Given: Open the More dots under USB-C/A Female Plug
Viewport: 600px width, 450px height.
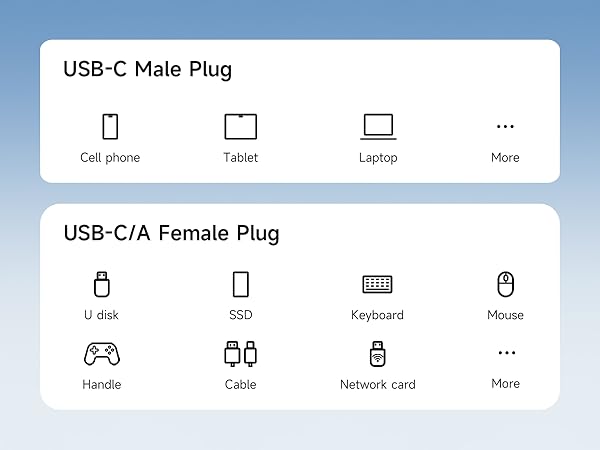Looking at the screenshot, I should click(505, 353).
